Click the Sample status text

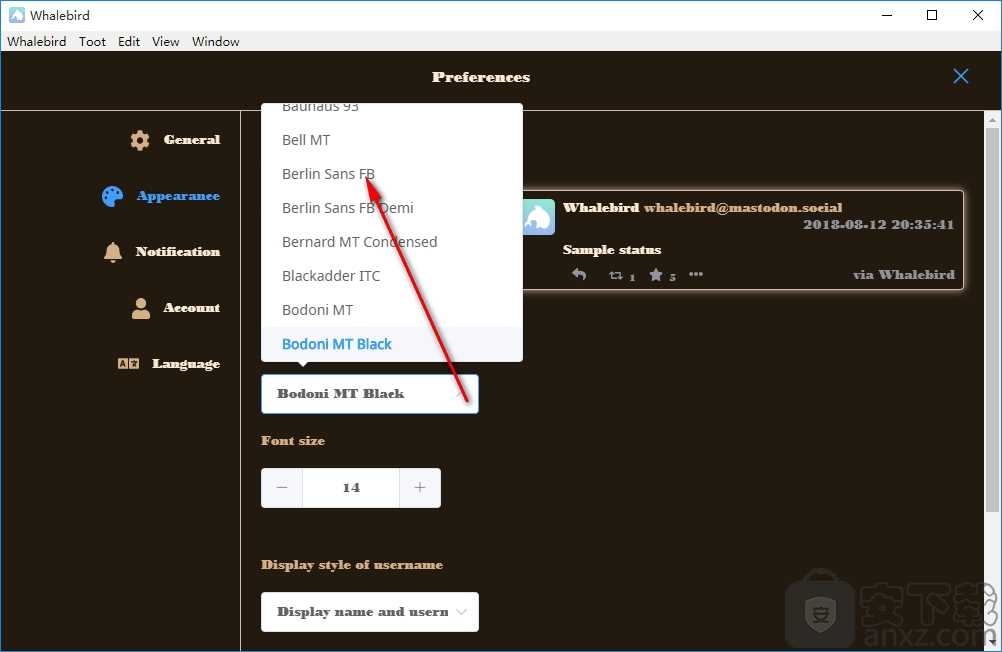612,250
